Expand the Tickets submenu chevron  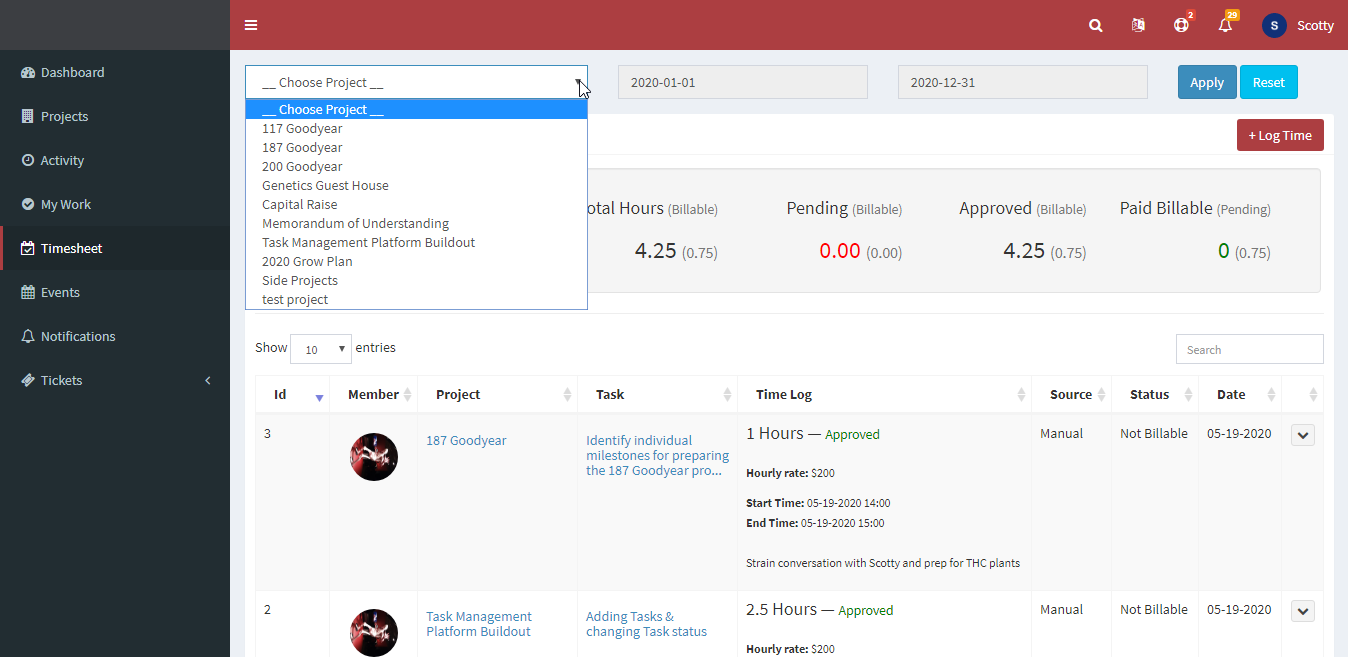[208, 380]
